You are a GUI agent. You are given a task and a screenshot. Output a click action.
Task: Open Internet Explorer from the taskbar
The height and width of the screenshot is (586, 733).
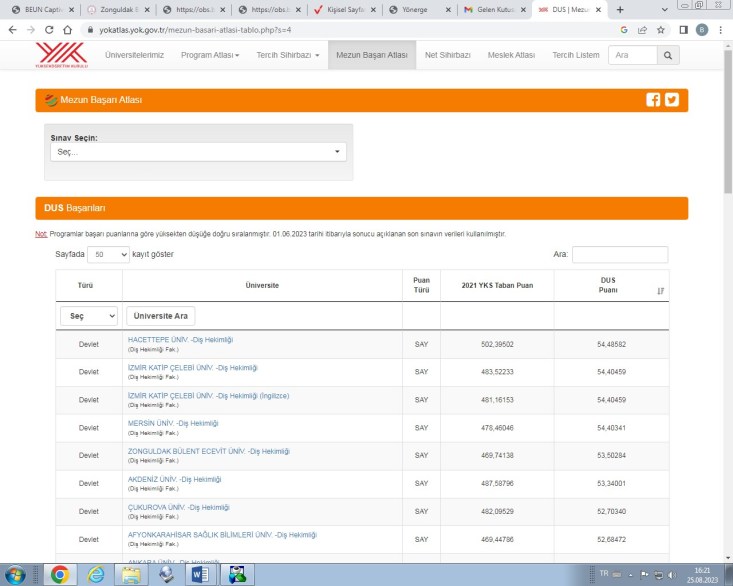tap(96, 575)
